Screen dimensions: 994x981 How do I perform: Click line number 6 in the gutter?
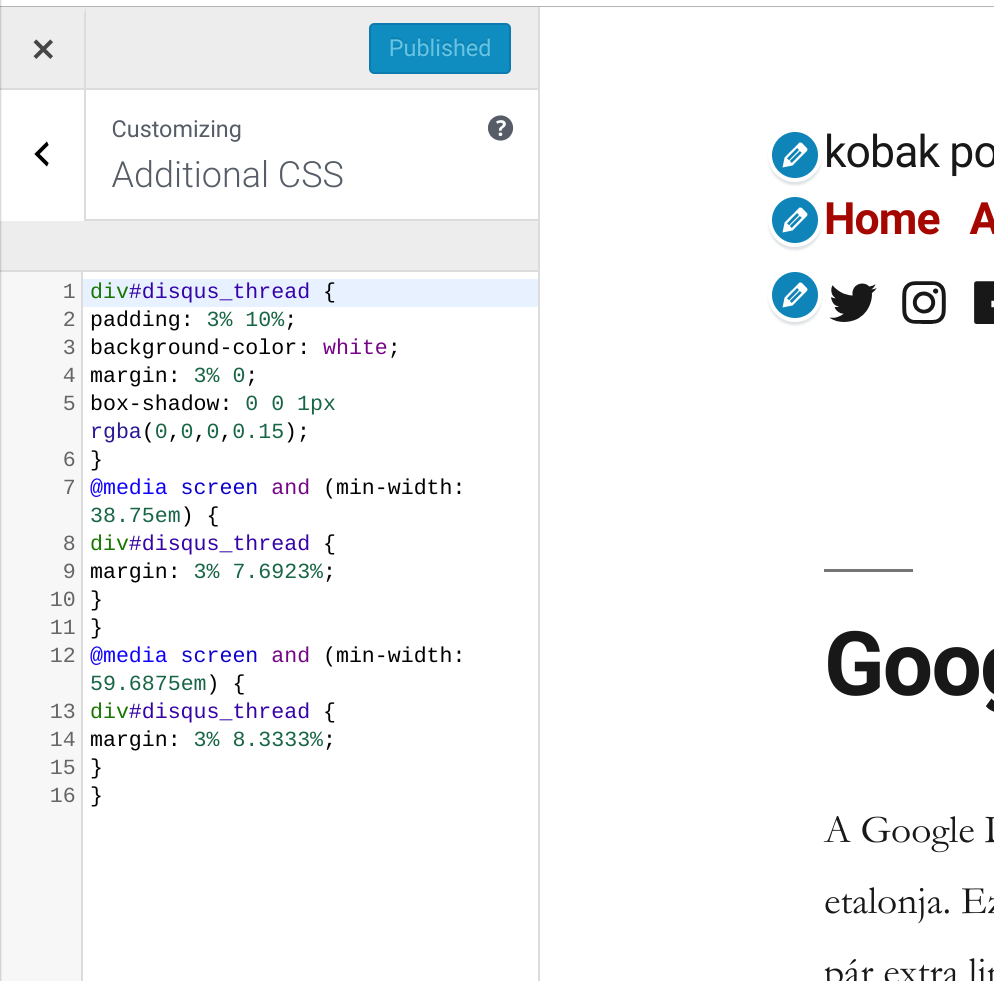(x=68, y=460)
